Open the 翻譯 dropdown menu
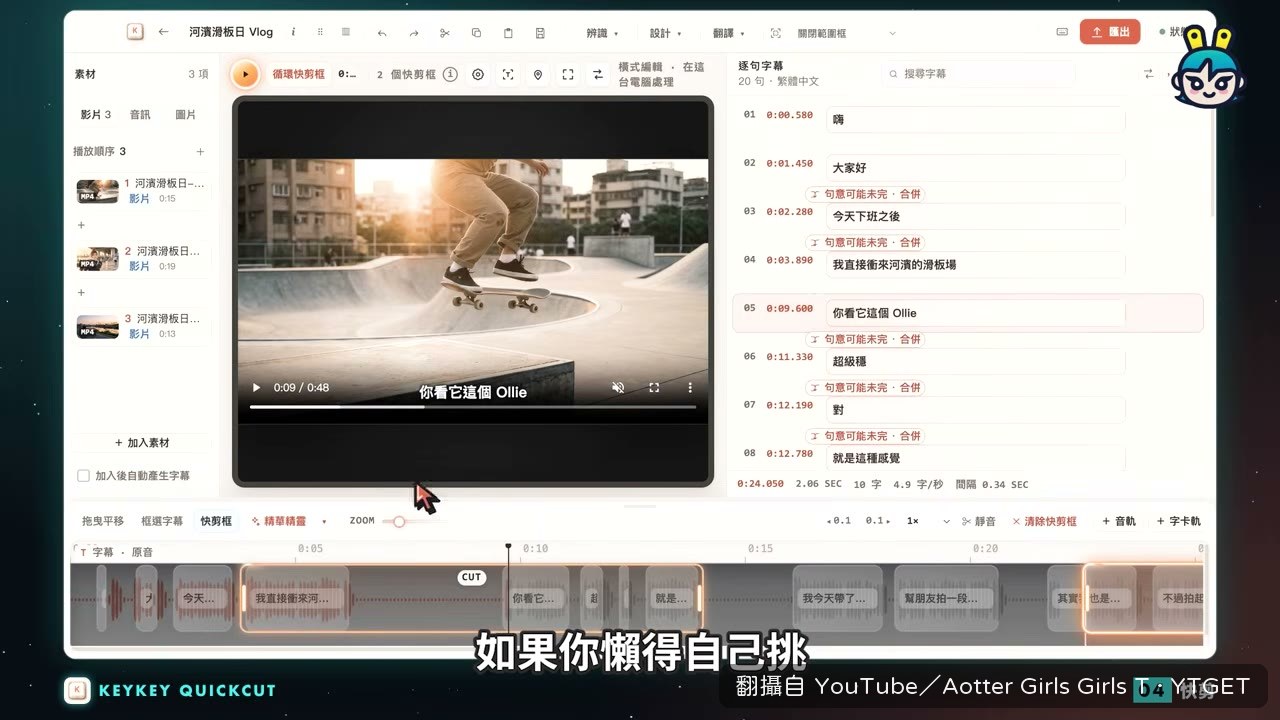 728,33
